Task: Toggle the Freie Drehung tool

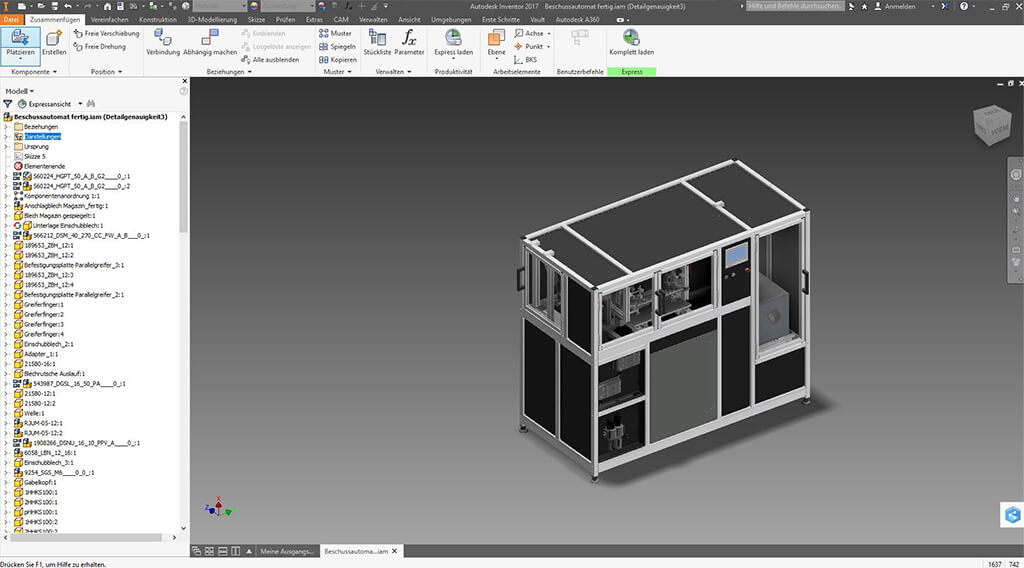Action: (x=104, y=46)
